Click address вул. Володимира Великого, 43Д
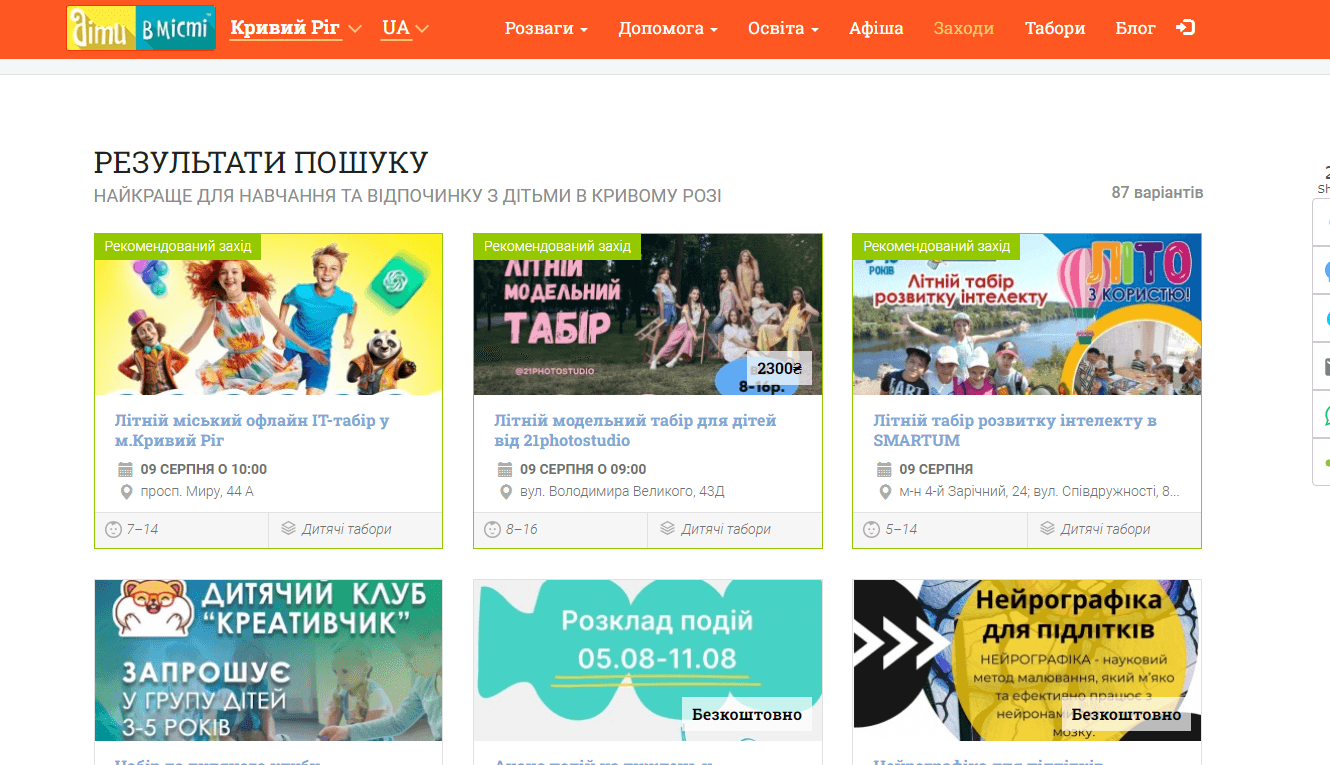This screenshot has width=1330, height=765. [622, 492]
